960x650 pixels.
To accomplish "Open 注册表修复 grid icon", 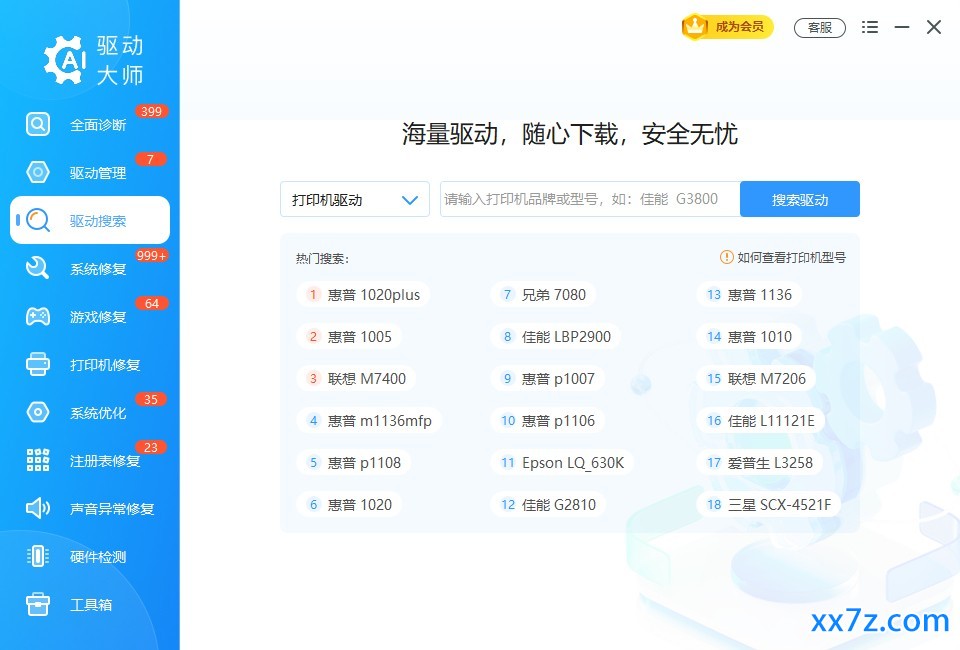I will [x=37, y=460].
